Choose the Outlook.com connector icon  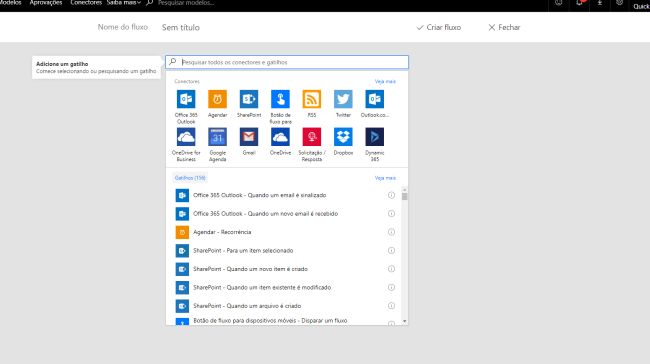tap(374, 99)
